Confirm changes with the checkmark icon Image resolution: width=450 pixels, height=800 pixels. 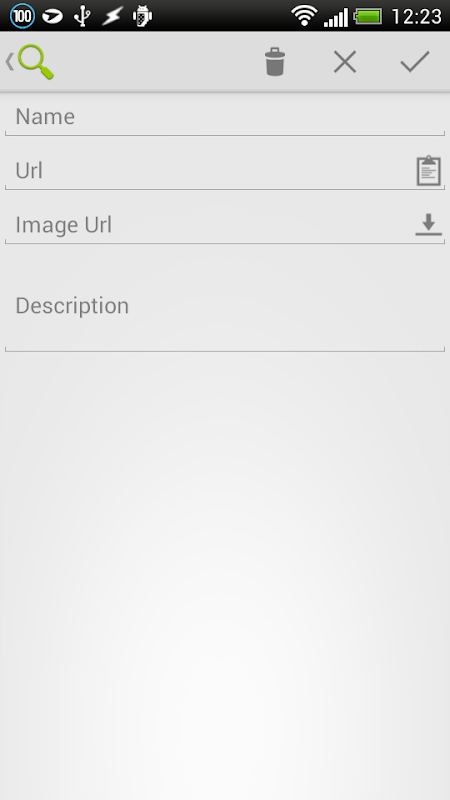(x=415, y=62)
